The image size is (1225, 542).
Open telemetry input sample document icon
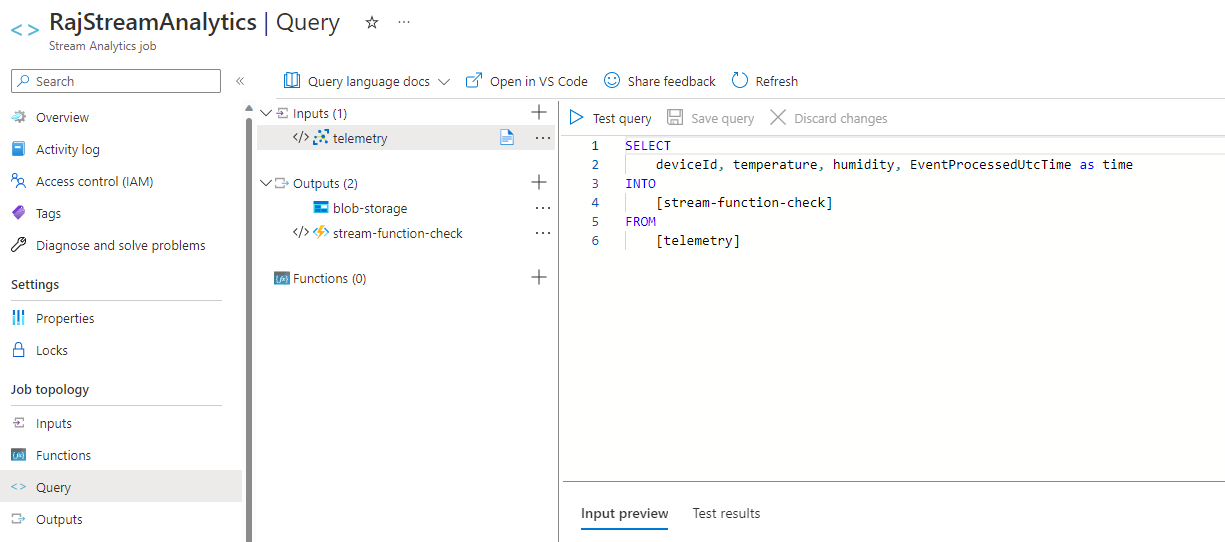pos(507,138)
